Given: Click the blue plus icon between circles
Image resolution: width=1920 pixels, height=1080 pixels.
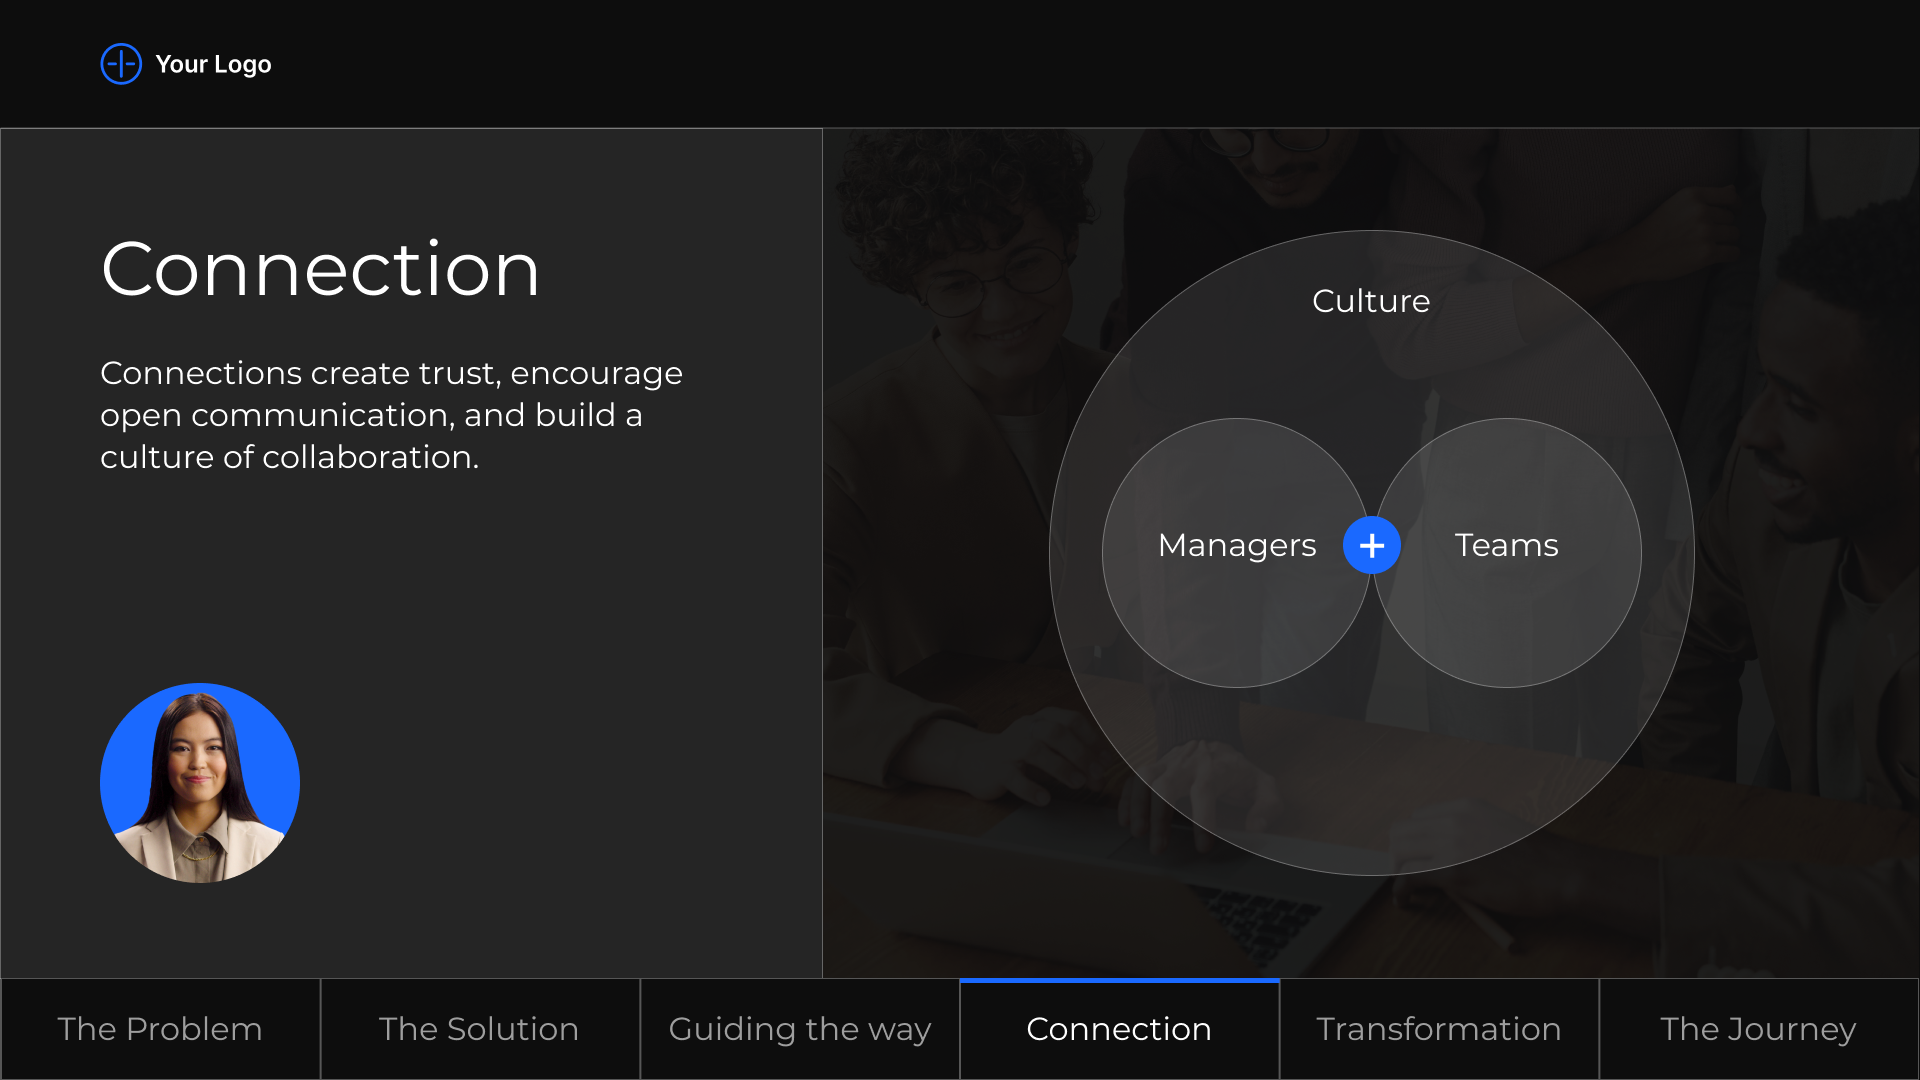Looking at the screenshot, I should [1371, 545].
